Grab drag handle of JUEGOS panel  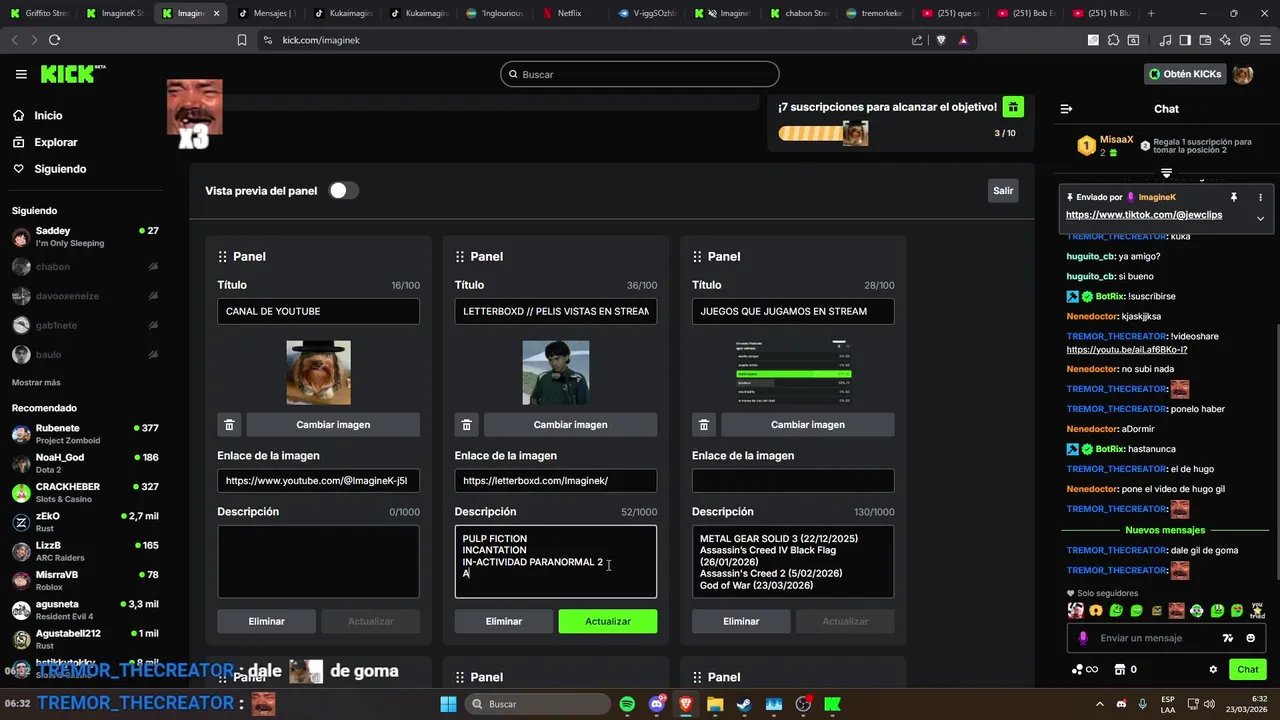[697, 257]
